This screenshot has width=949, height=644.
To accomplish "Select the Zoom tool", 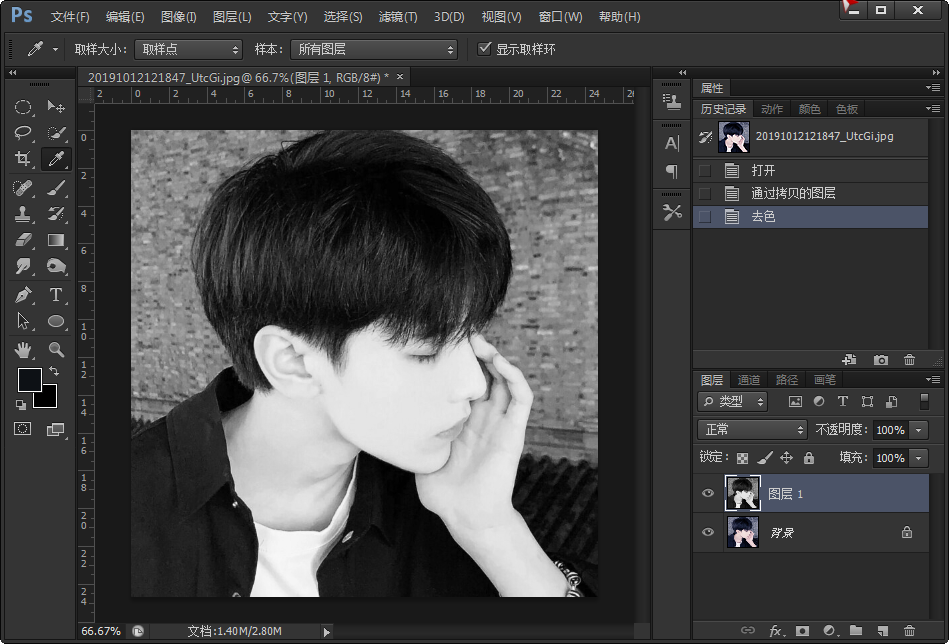I will coord(56,349).
